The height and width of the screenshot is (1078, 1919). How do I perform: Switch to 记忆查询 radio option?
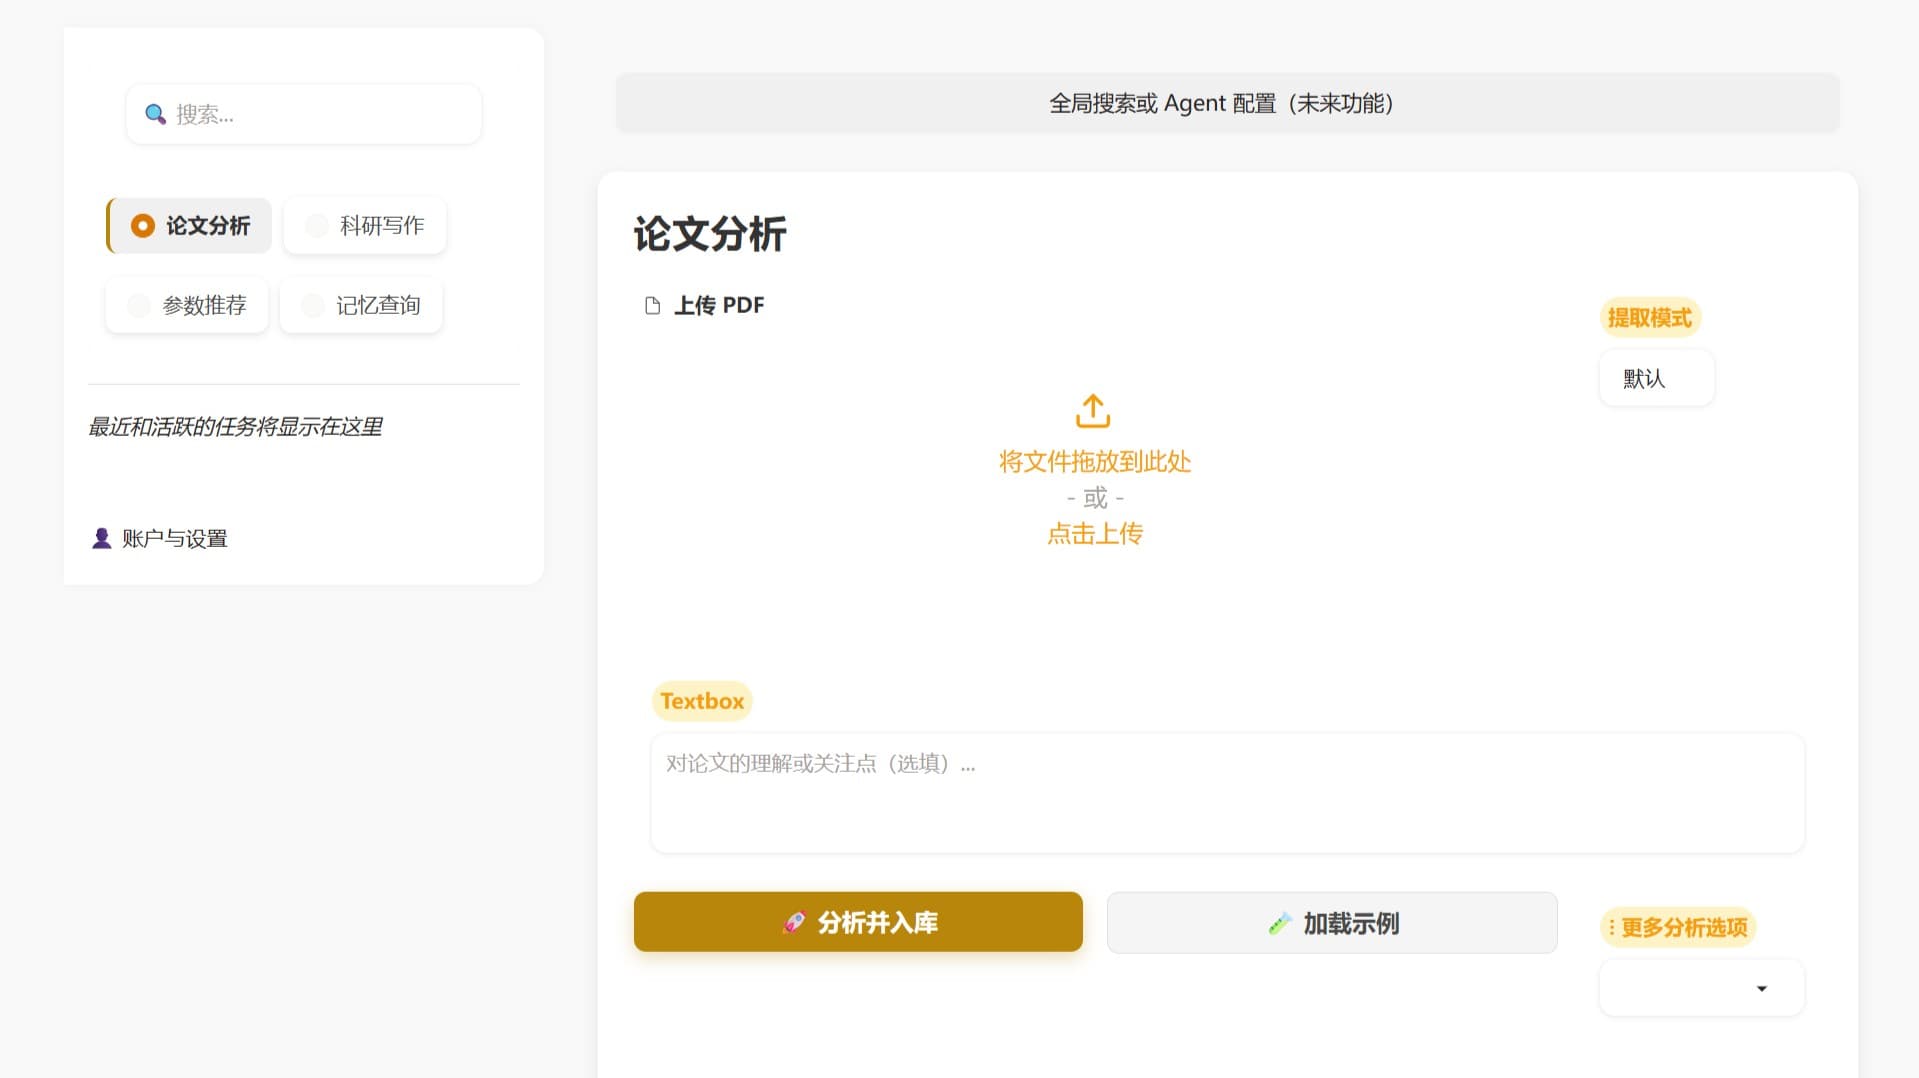point(313,306)
